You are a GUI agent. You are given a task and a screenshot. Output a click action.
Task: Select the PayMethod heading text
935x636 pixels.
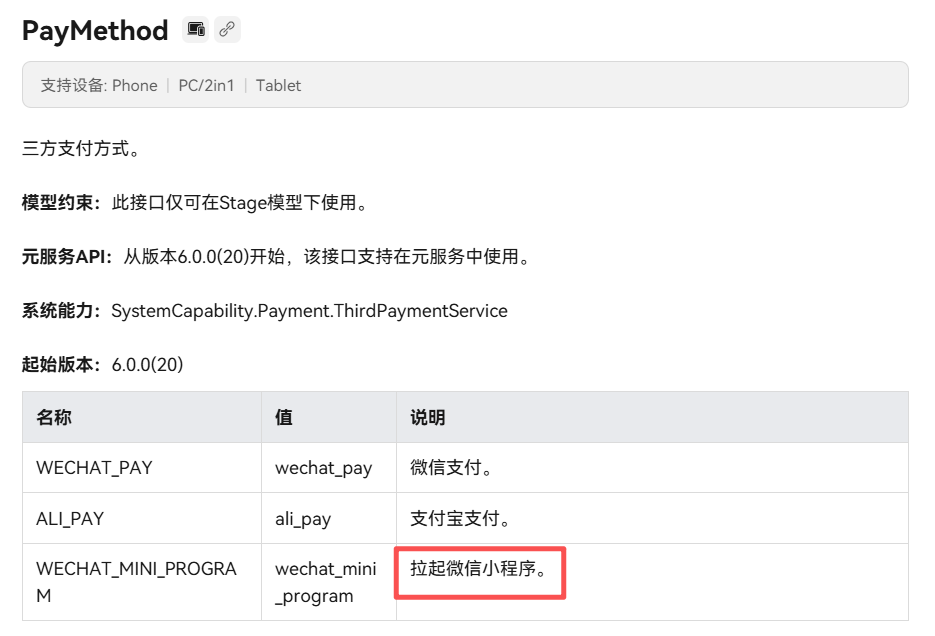pyautogui.click(x=95, y=30)
